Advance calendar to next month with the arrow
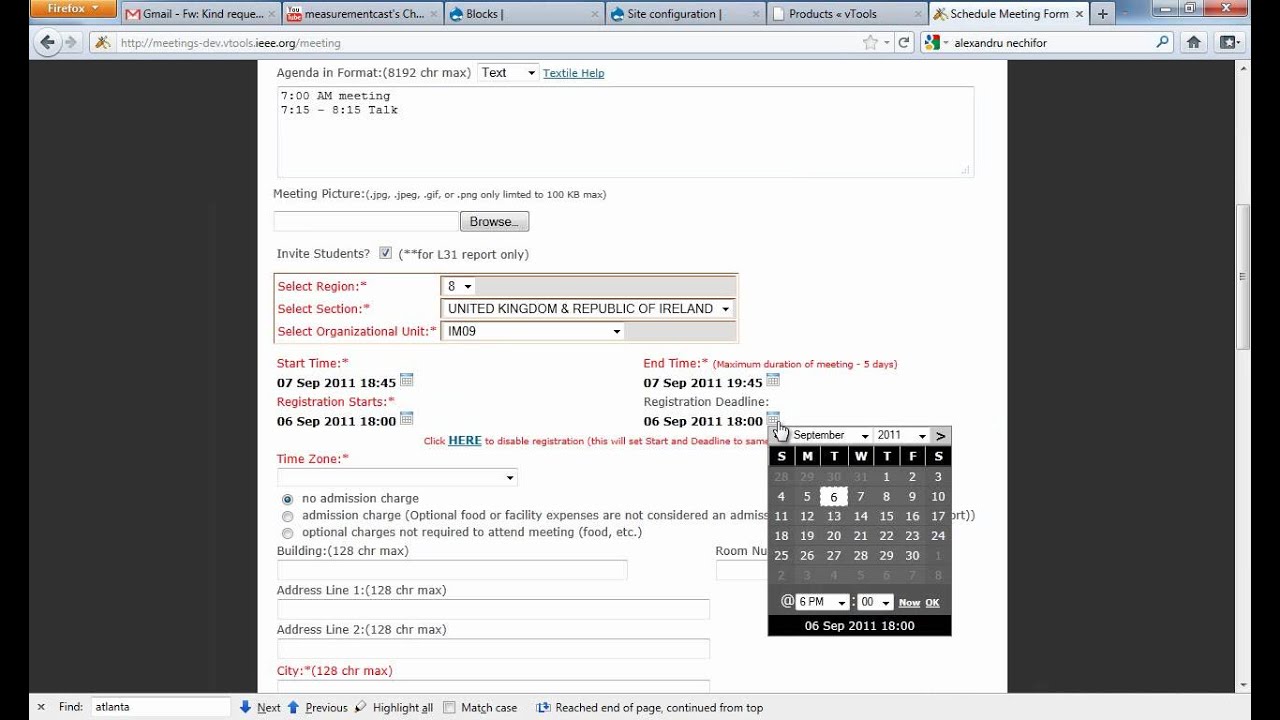Screen dimensions: 1280x720 [940, 435]
